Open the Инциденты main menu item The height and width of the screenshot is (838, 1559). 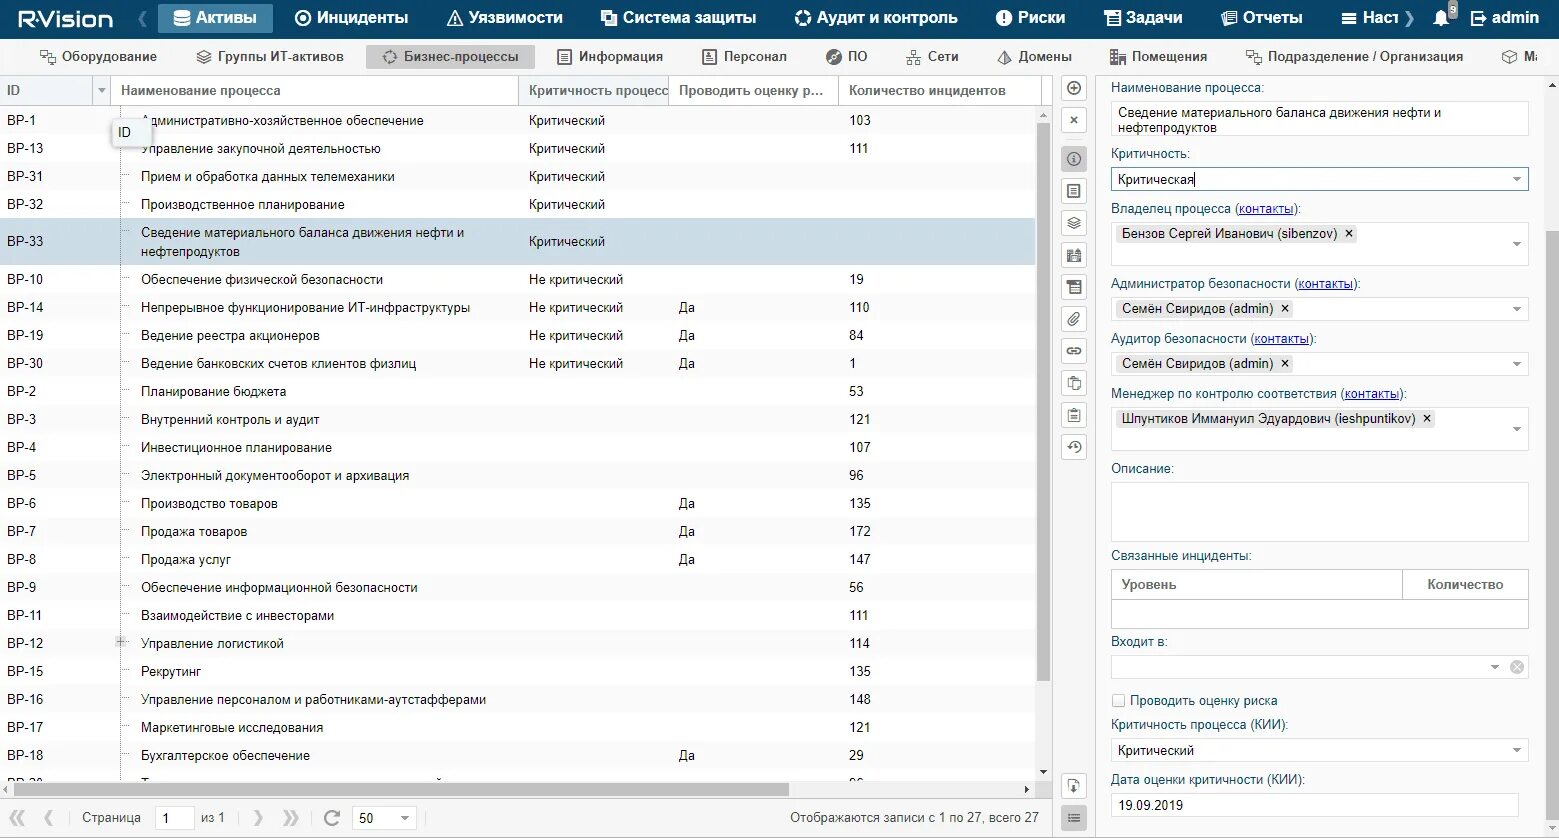point(352,18)
